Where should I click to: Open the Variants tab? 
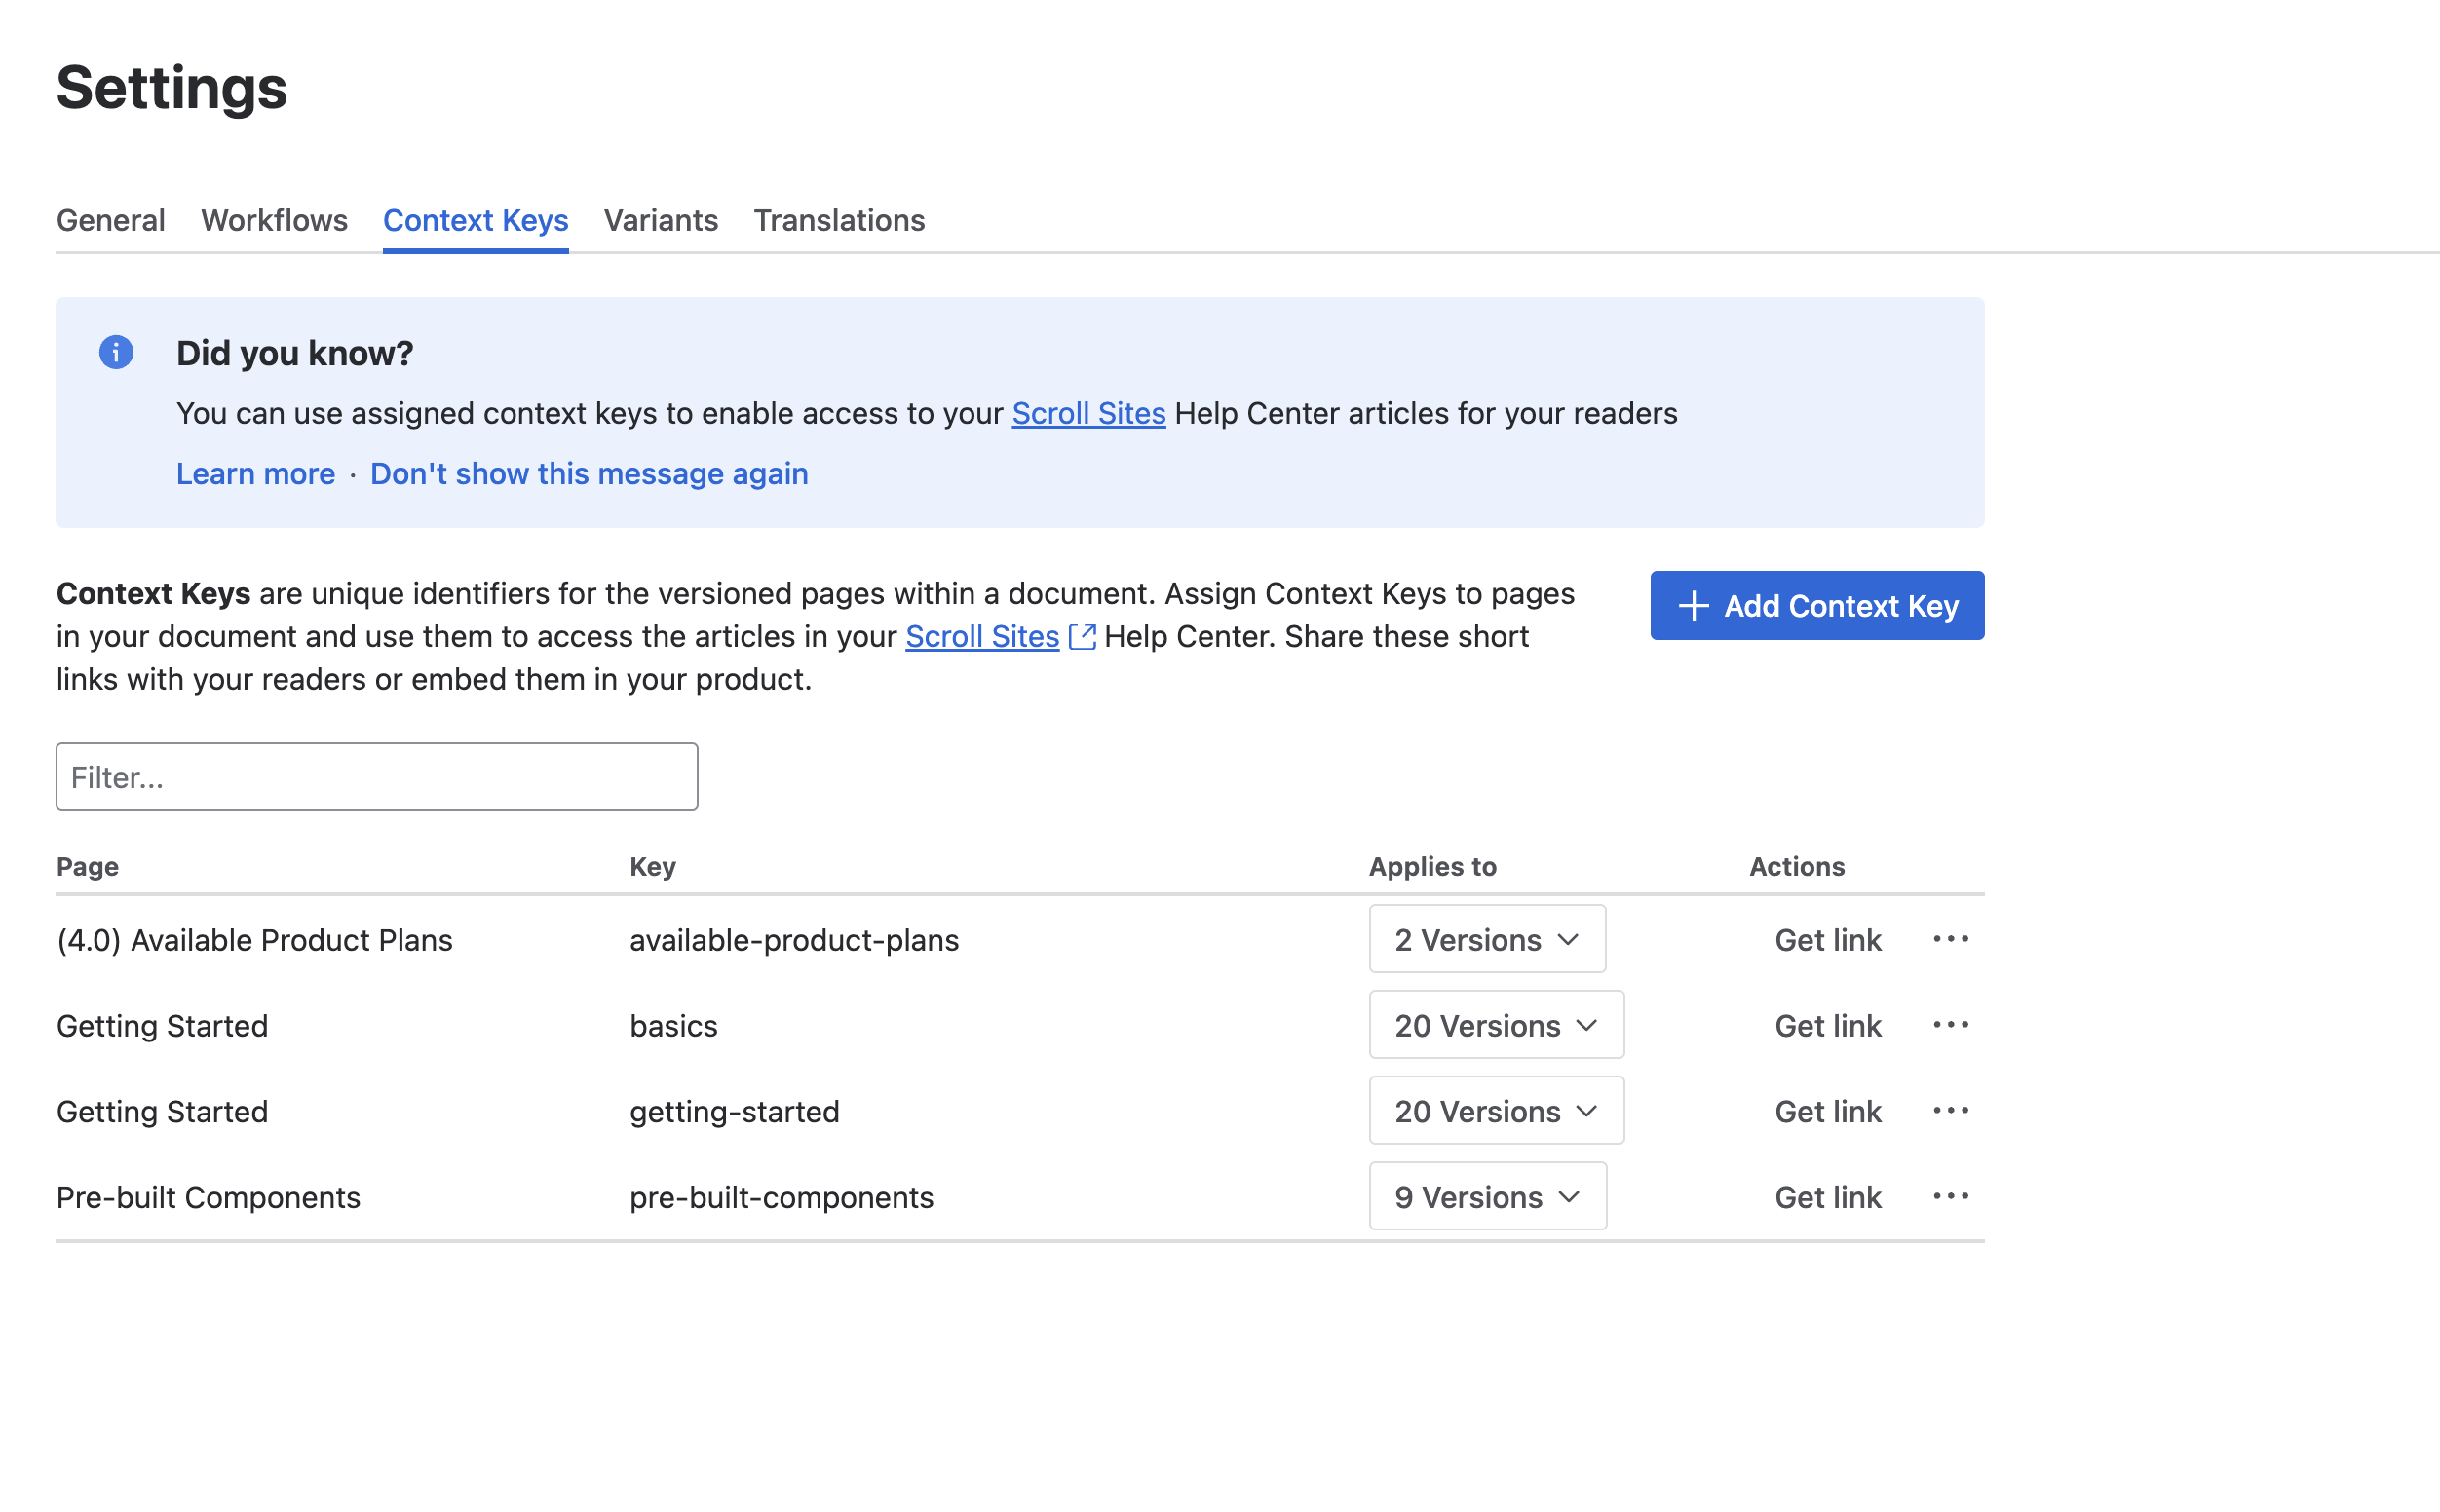pyautogui.click(x=661, y=220)
